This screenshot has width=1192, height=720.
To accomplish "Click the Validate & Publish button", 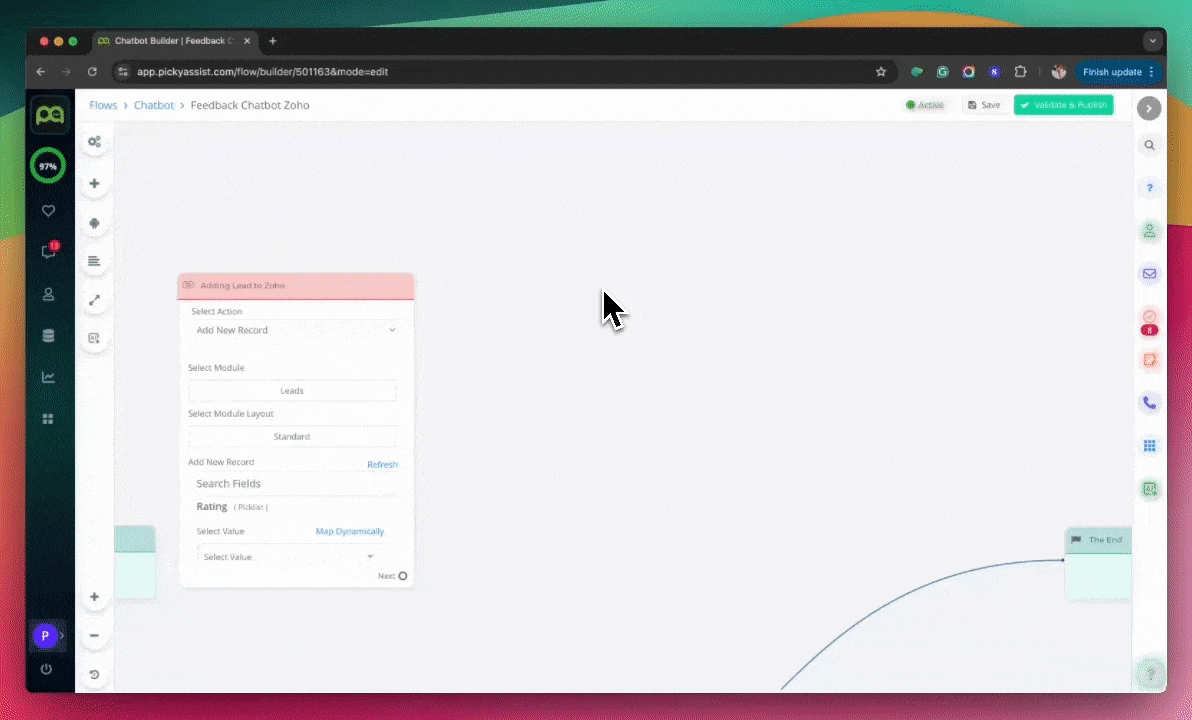I will tap(1063, 105).
